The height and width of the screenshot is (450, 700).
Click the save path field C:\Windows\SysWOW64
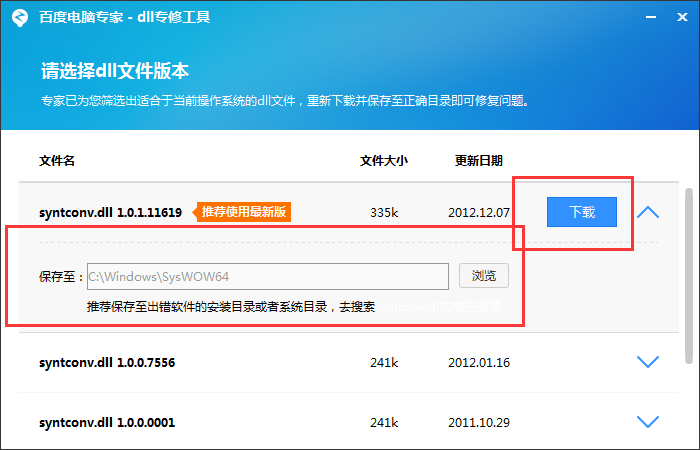[268, 276]
